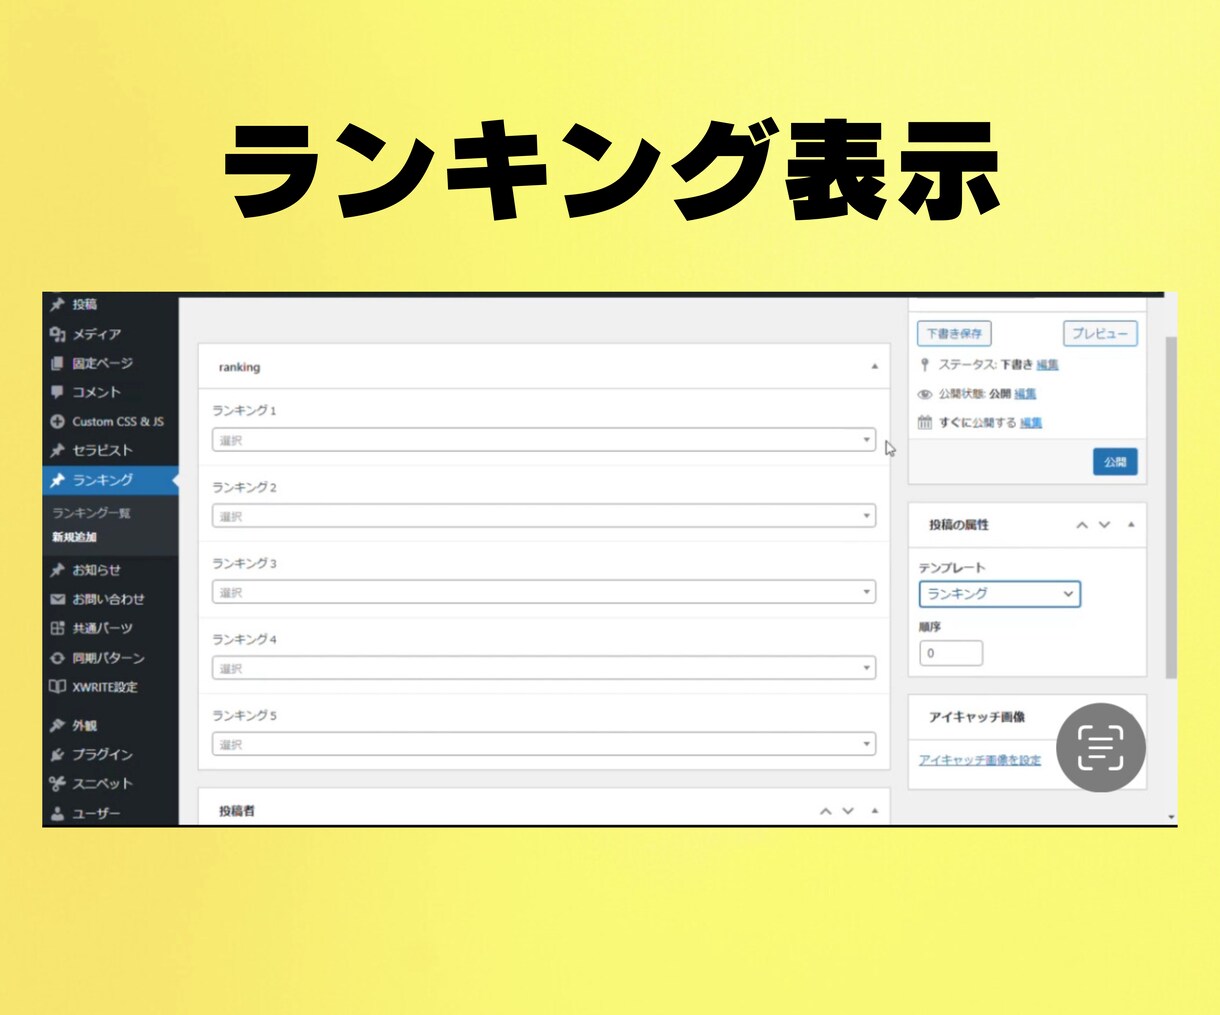The height and width of the screenshot is (1015, 1220).
Task: Click the sync icon beside 同期パターン
Action: (x=58, y=658)
